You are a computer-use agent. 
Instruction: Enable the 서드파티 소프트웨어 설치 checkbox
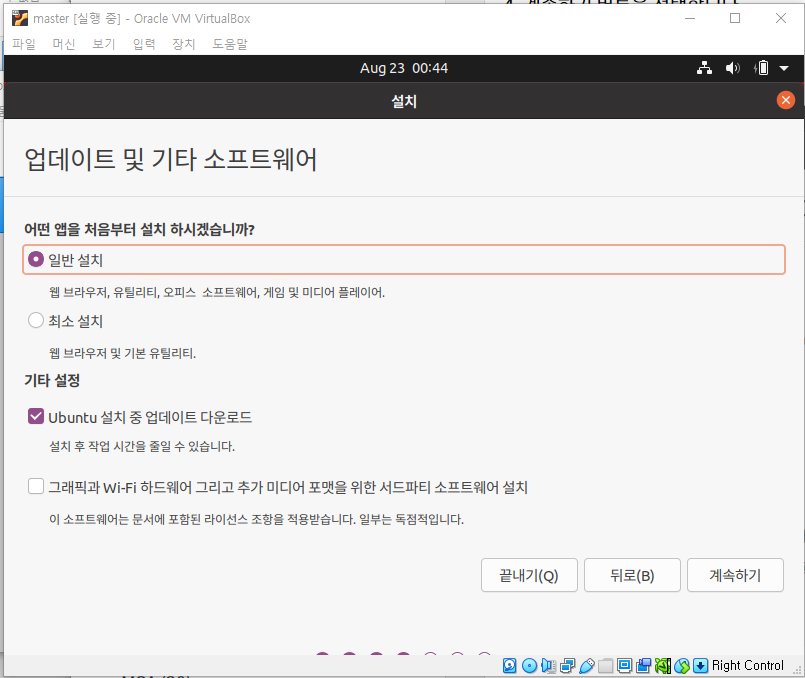tap(36, 486)
